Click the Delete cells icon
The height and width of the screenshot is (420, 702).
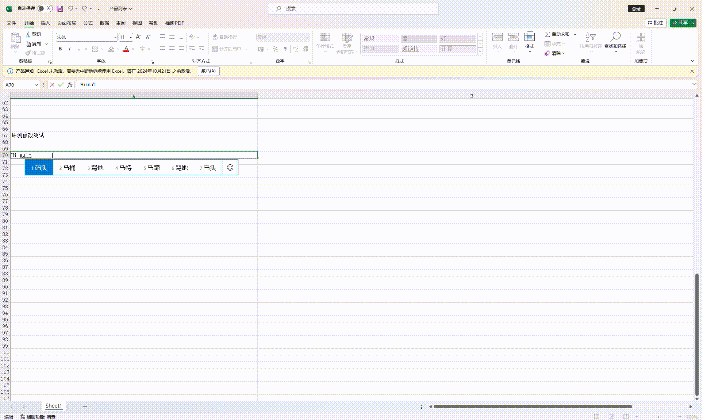pyautogui.click(x=513, y=37)
